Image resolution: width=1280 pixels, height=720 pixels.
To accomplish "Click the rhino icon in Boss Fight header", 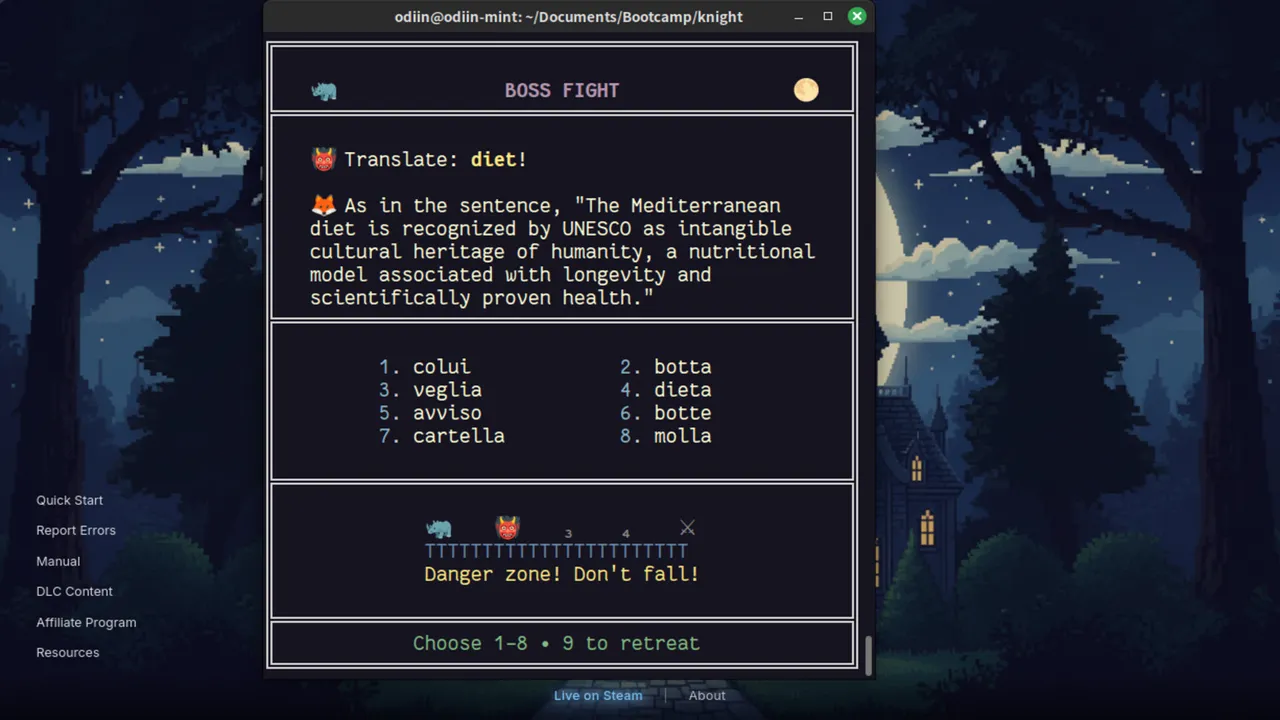I will [x=324, y=91].
